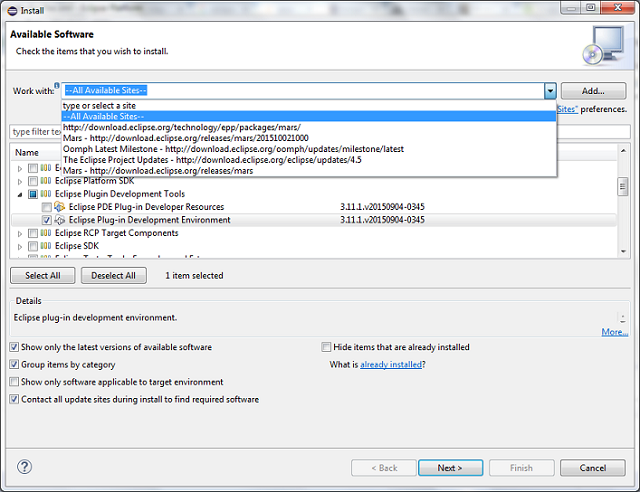Click the software list scroll up arrow
Screen dimensions: 640x492
point(623,151)
